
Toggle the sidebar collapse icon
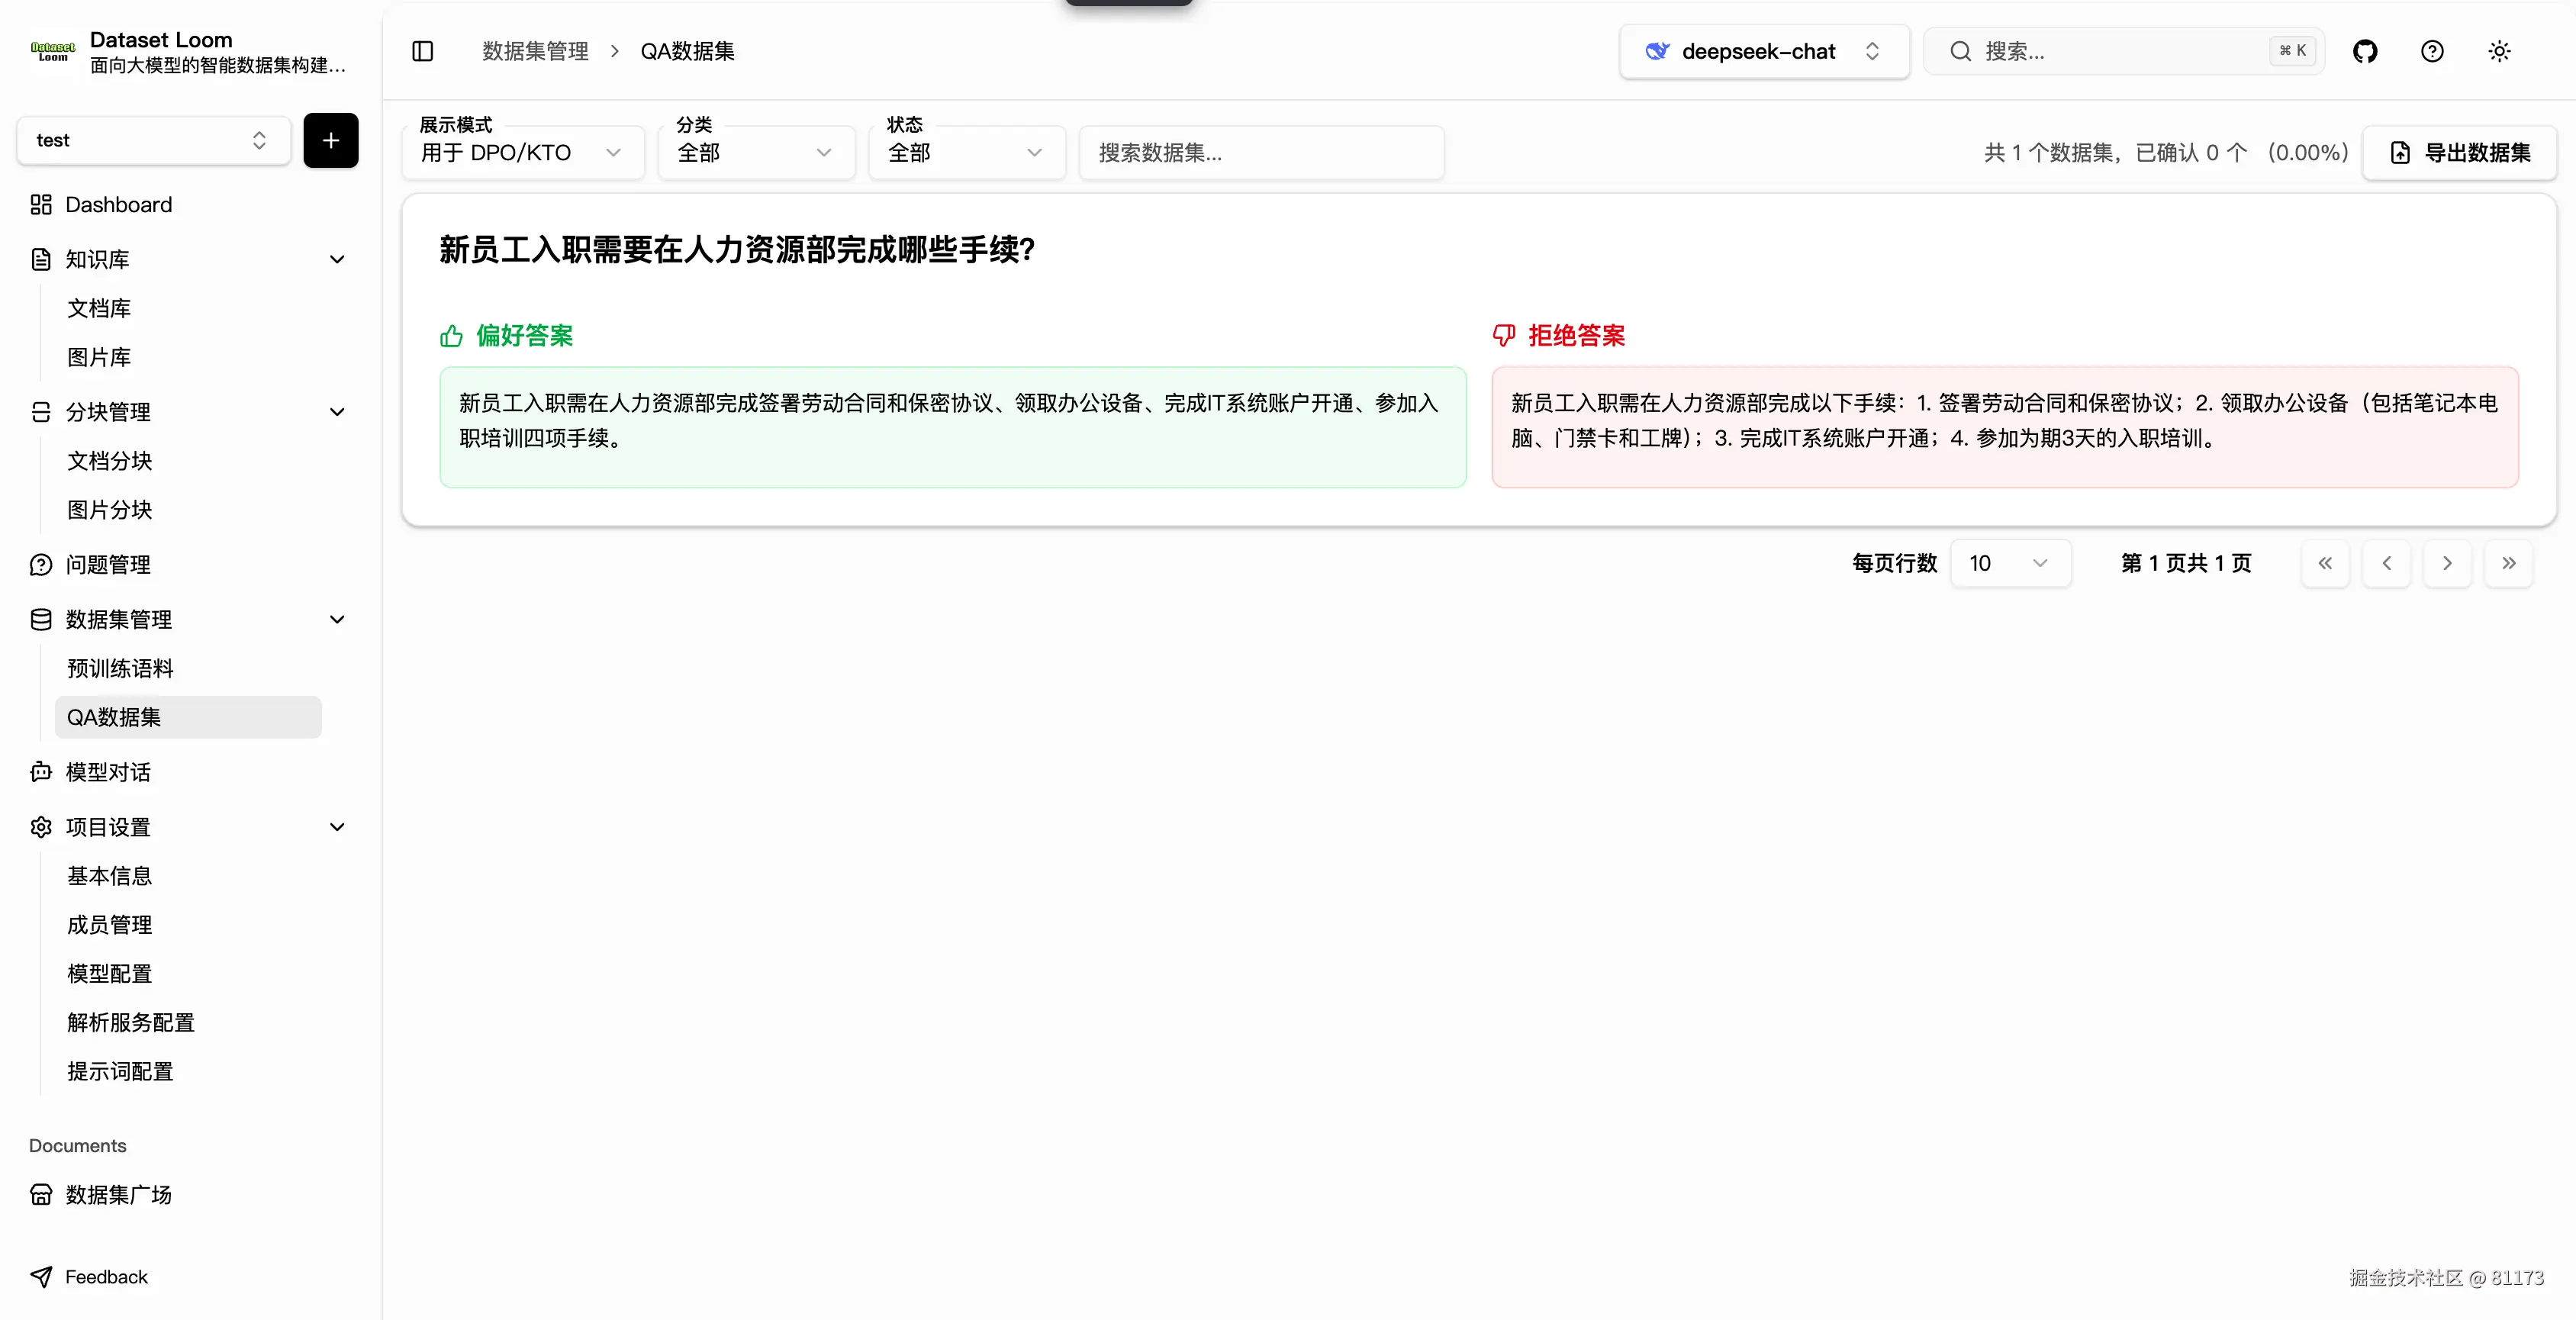[x=422, y=51]
